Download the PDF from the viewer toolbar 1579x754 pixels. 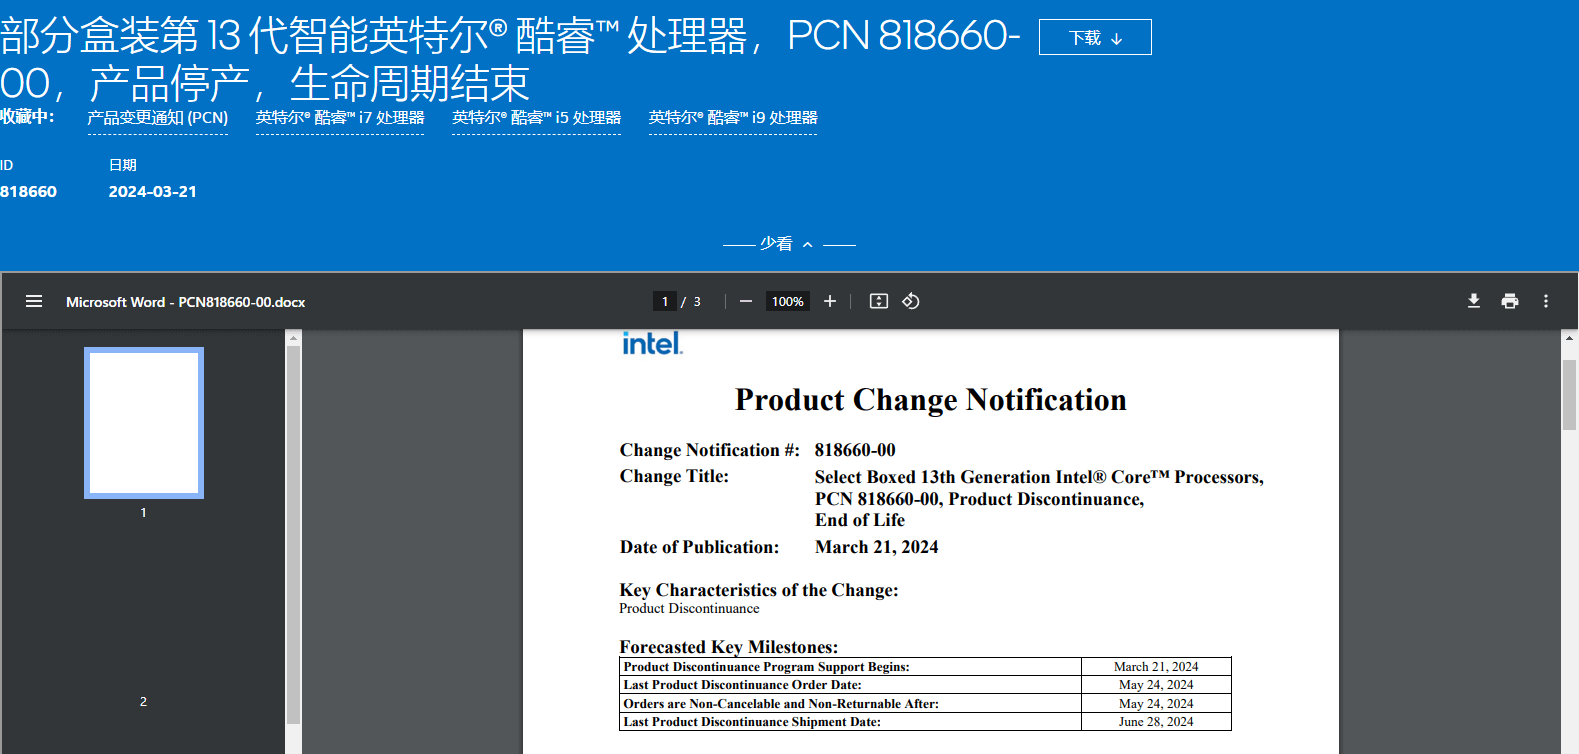point(1473,301)
